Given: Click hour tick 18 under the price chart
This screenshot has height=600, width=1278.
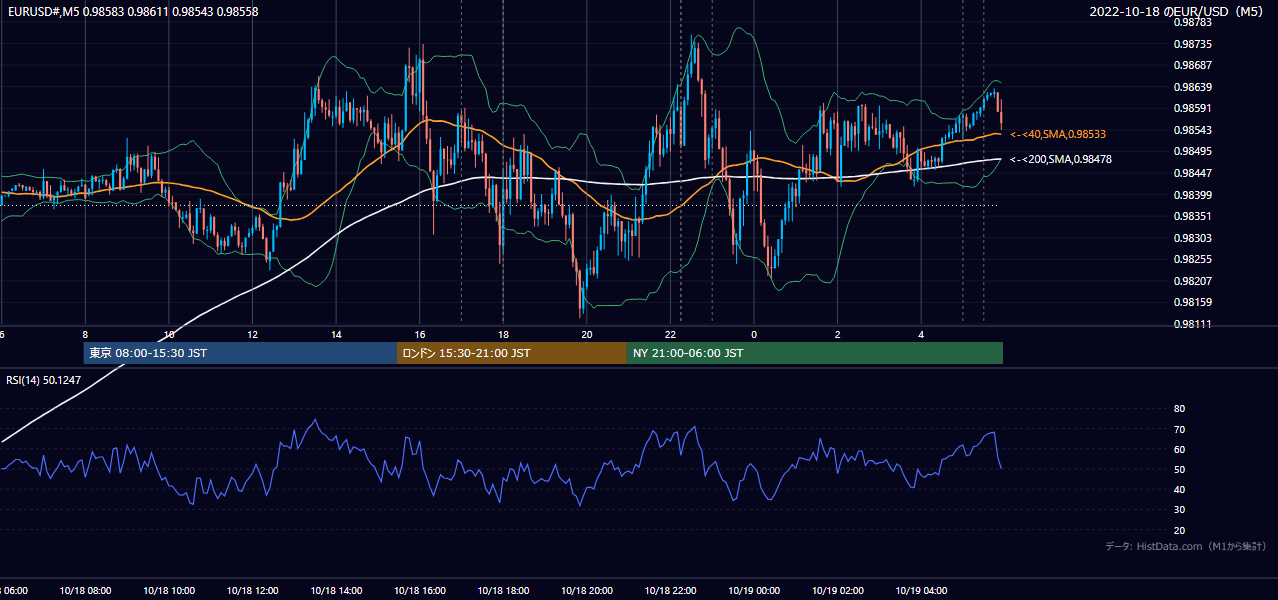Looking at the screenshot, I should click(x=503, y=335).
